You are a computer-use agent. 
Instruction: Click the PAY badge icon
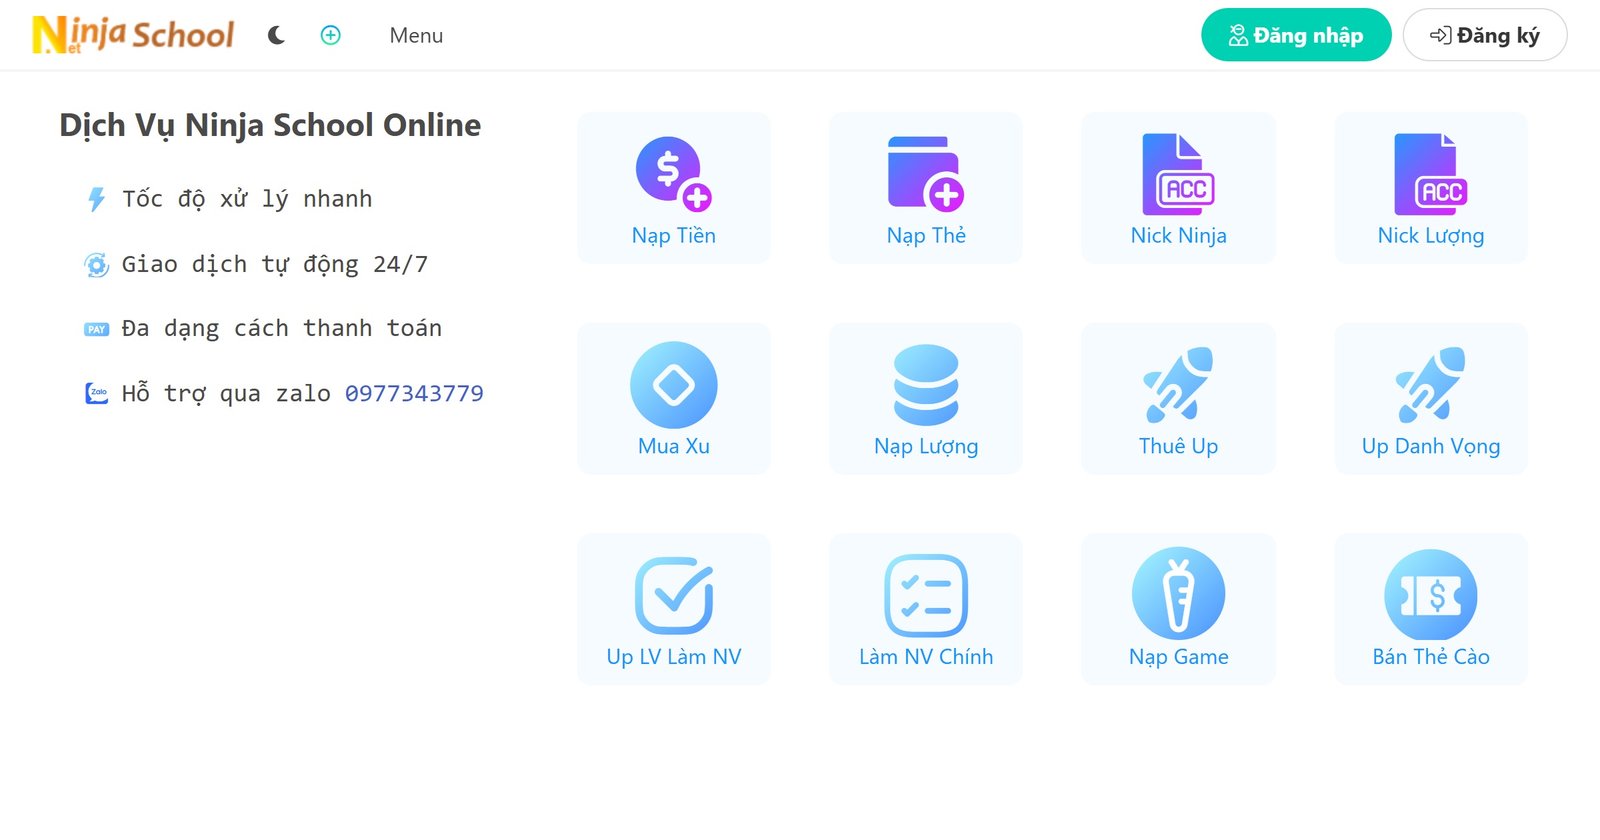96,329
